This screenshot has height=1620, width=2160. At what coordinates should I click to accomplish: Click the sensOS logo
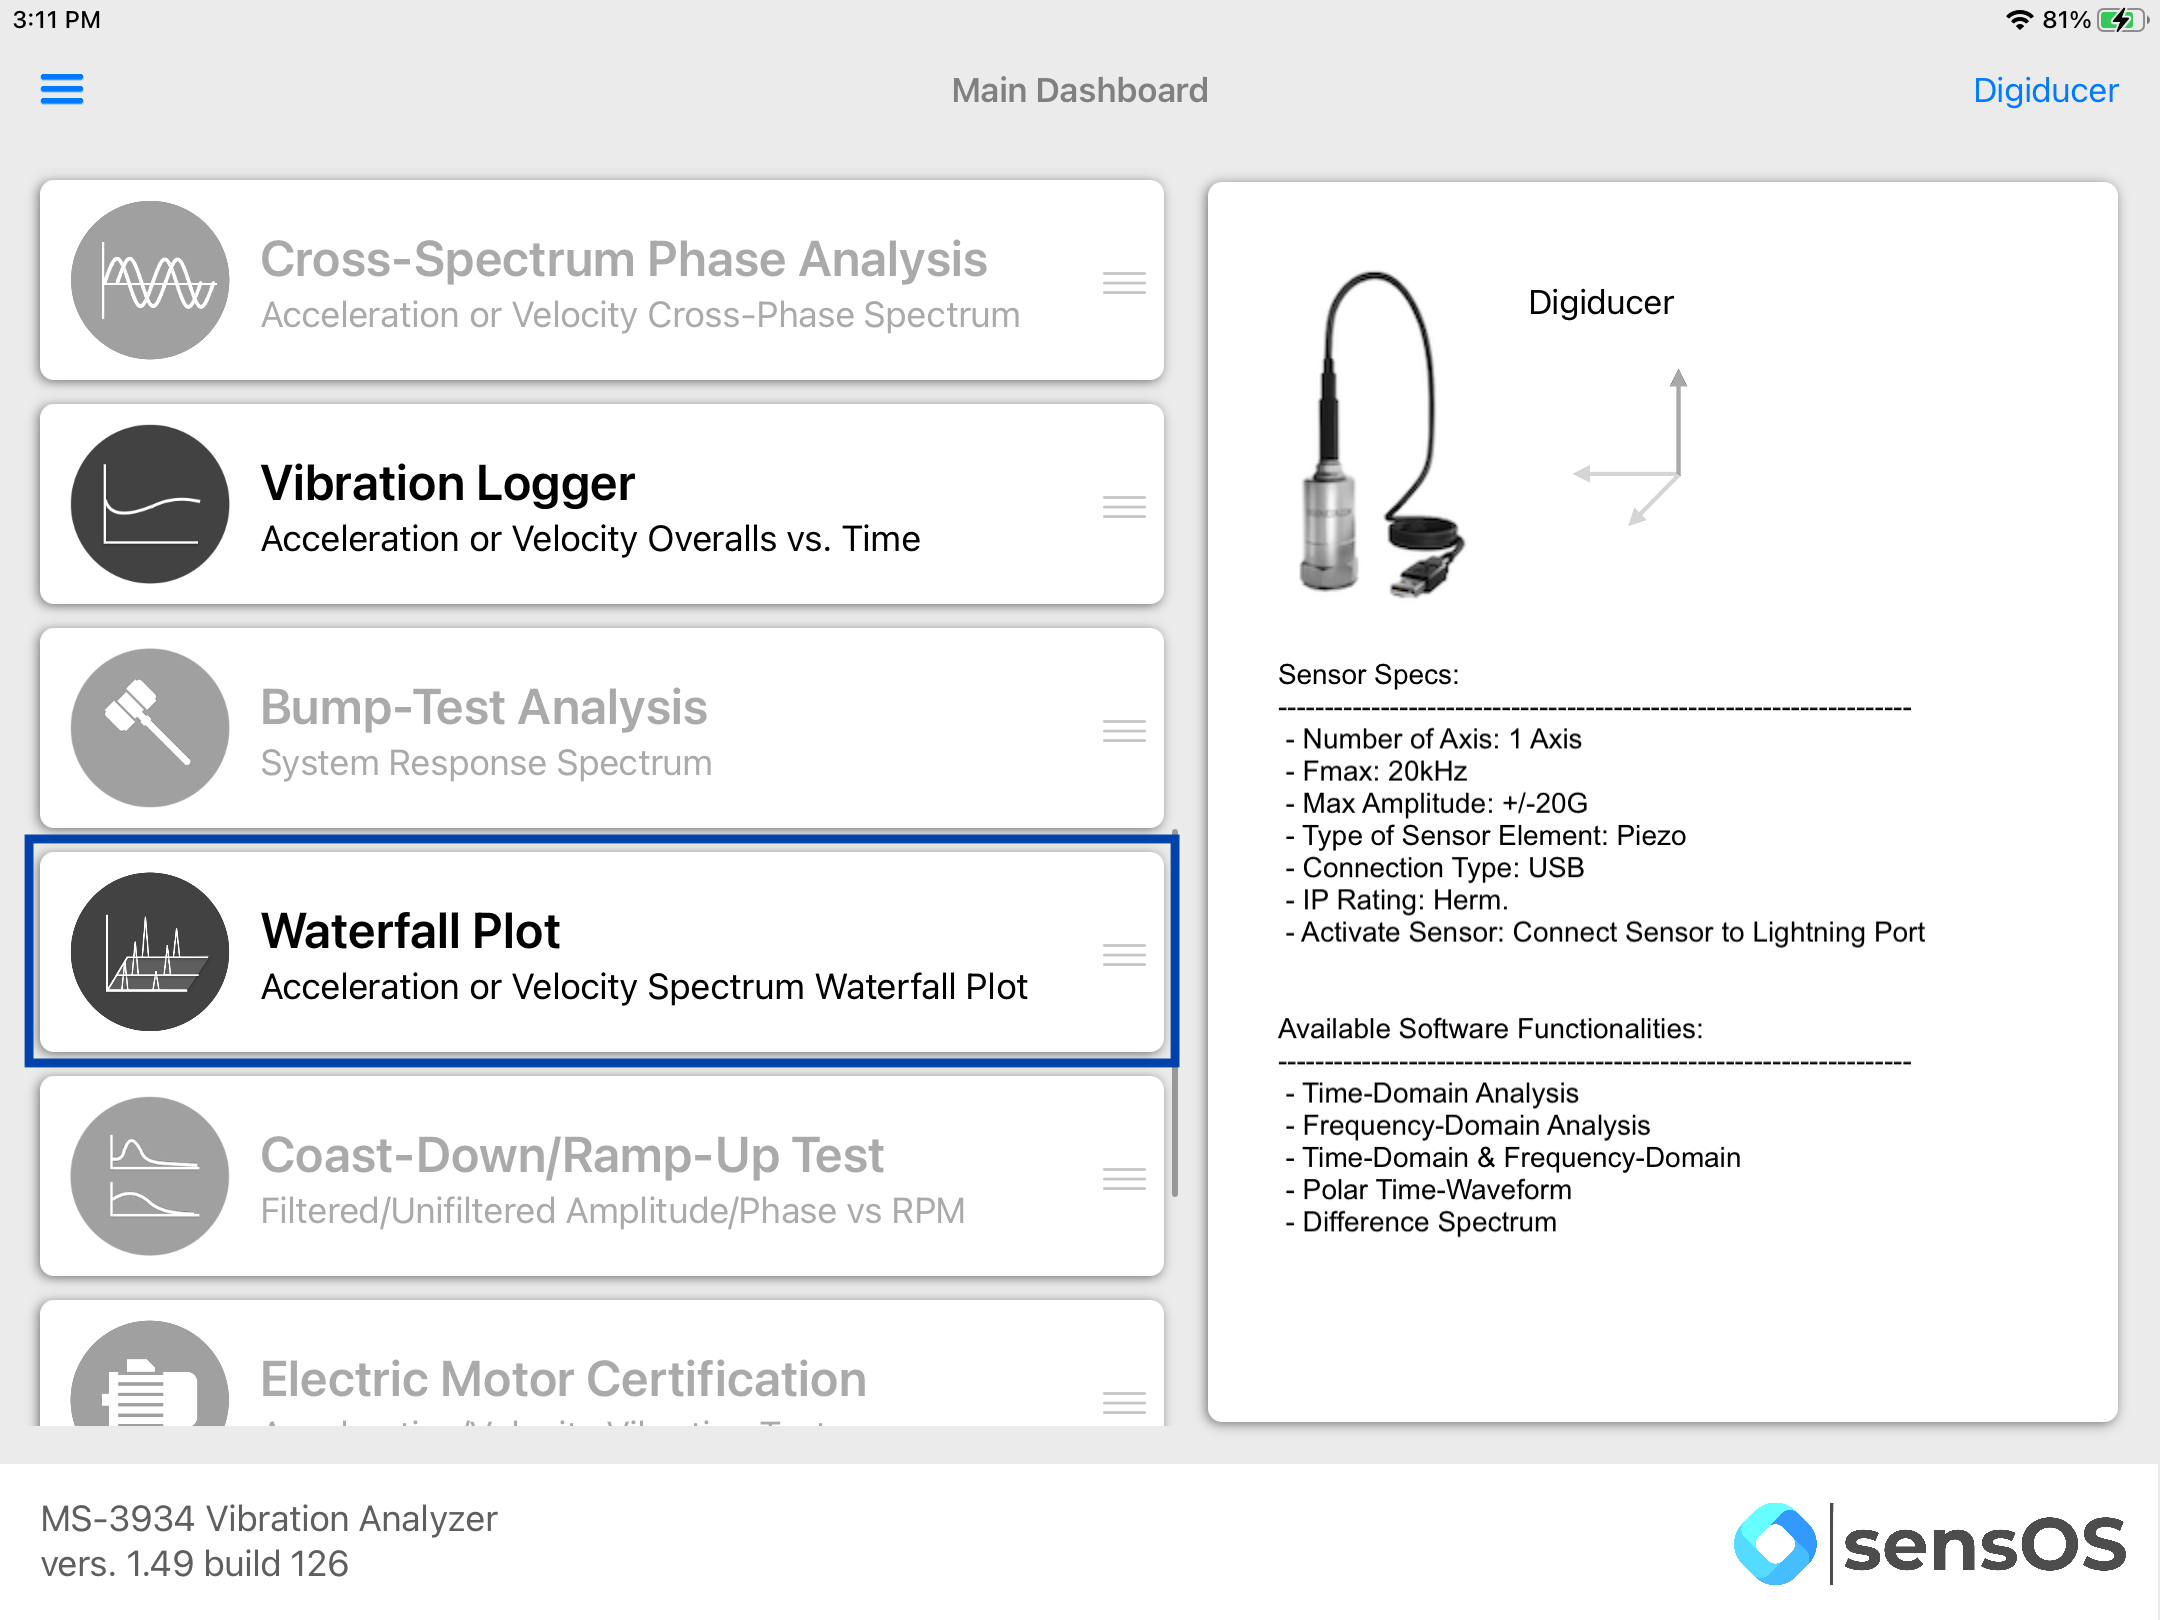1930,1544
